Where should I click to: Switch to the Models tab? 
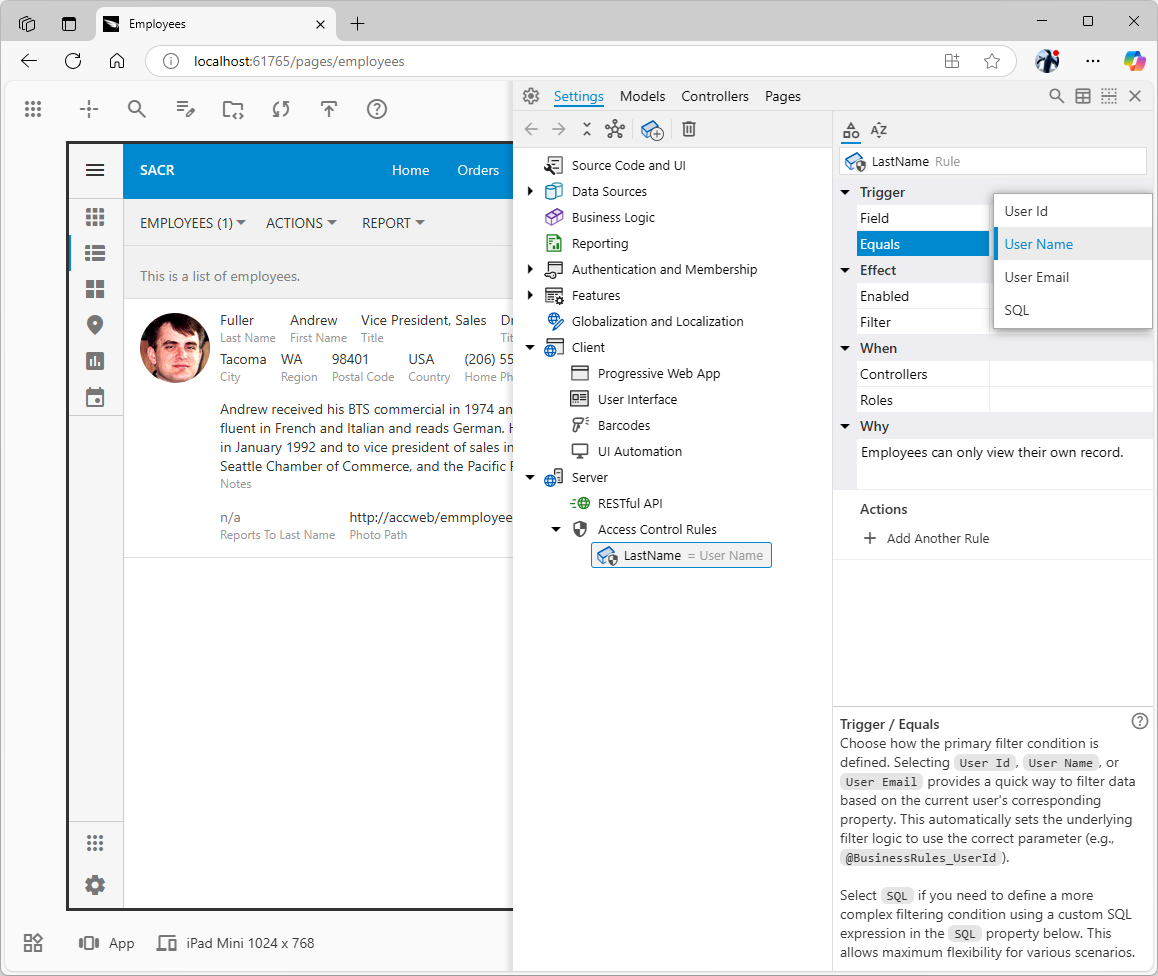click(642, 96)
